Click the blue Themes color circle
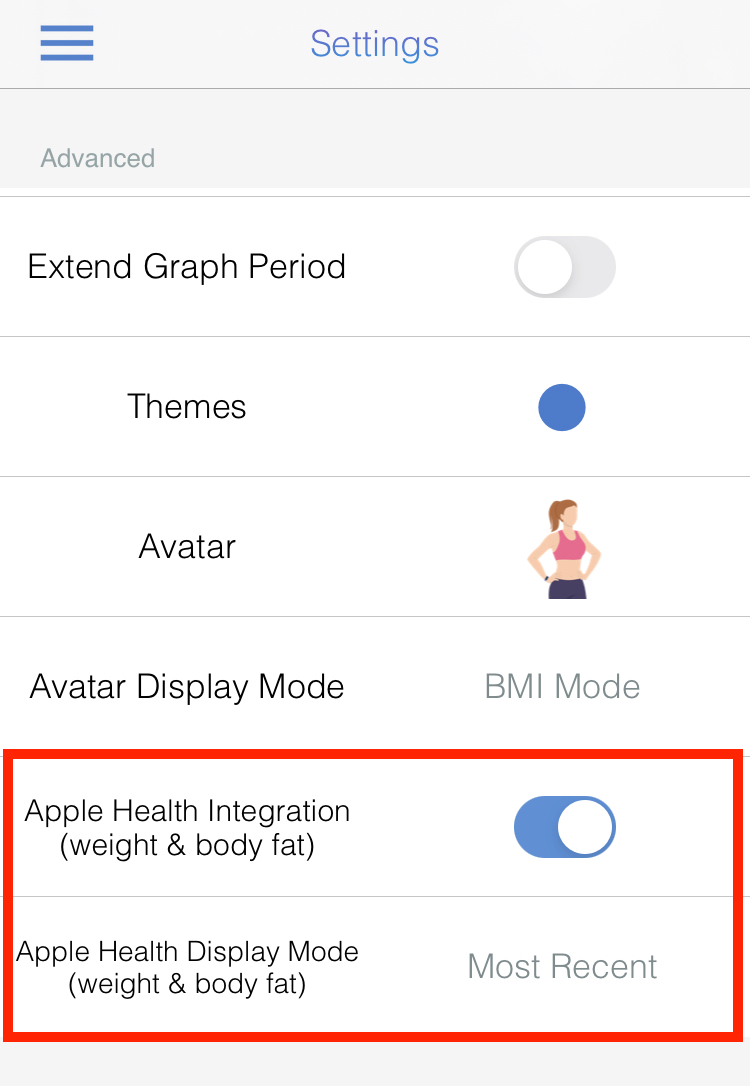The image size is (750, 1086). click(562, 407)
